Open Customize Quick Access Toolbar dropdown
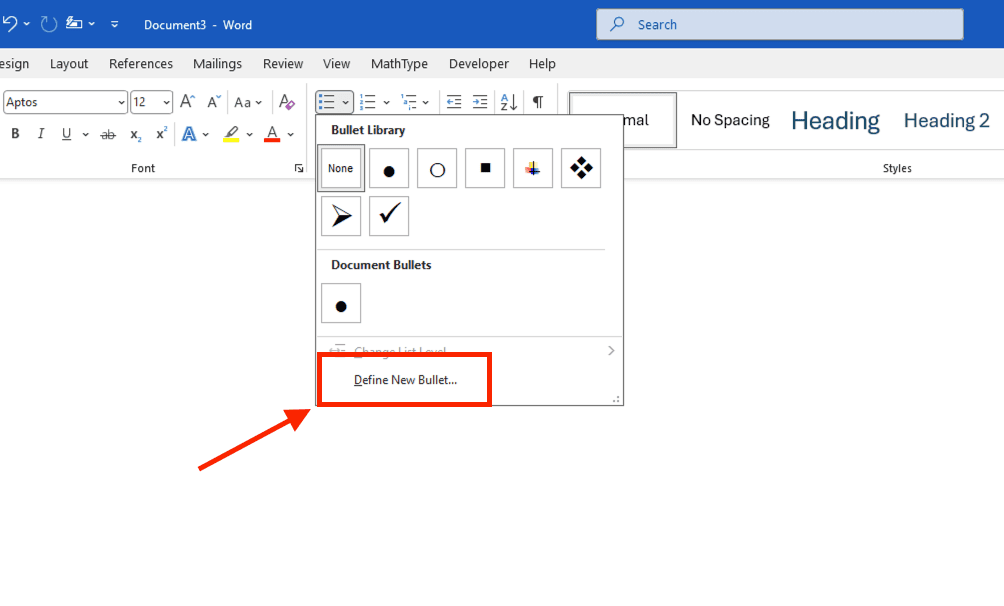 click(x=115, y=24)
